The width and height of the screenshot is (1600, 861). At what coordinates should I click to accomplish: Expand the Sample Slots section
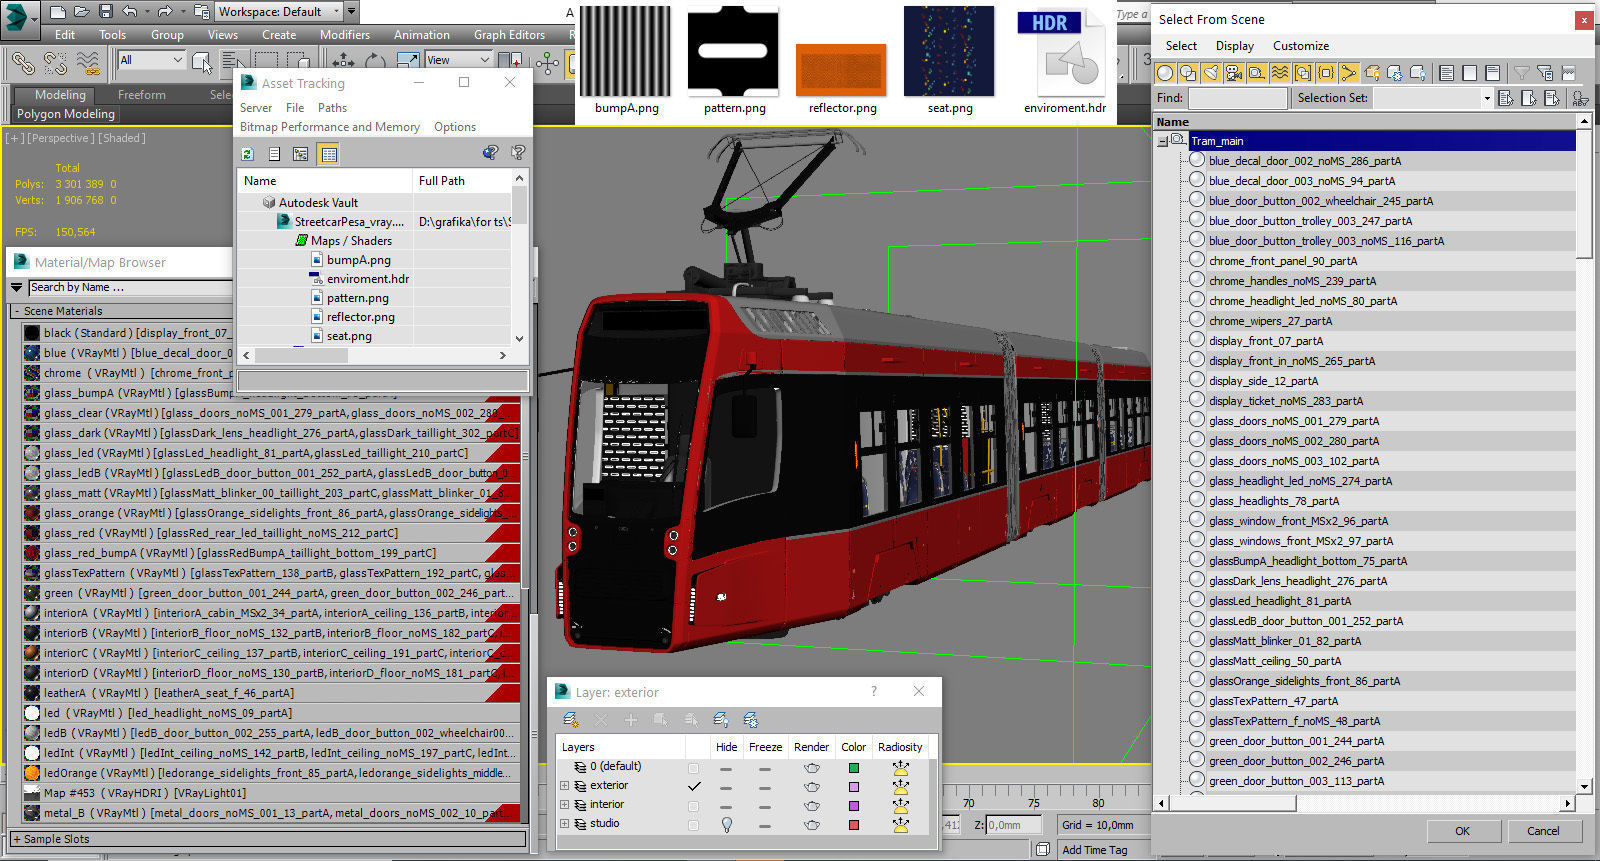pos(16,839)
